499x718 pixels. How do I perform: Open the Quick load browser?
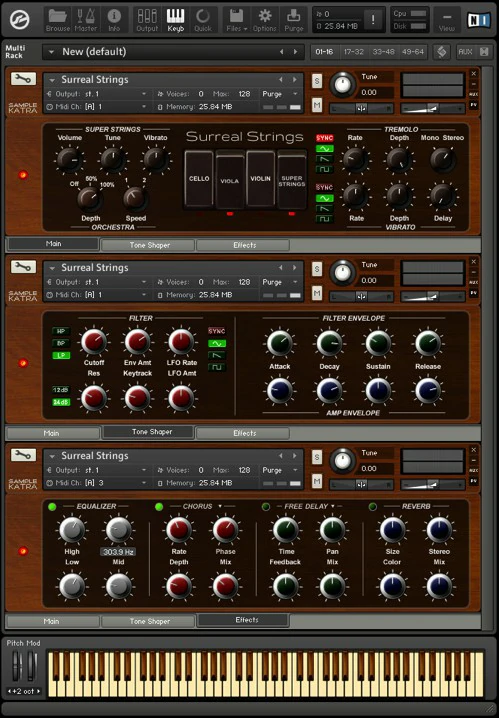pyautogui.click(x=203, y=20)
